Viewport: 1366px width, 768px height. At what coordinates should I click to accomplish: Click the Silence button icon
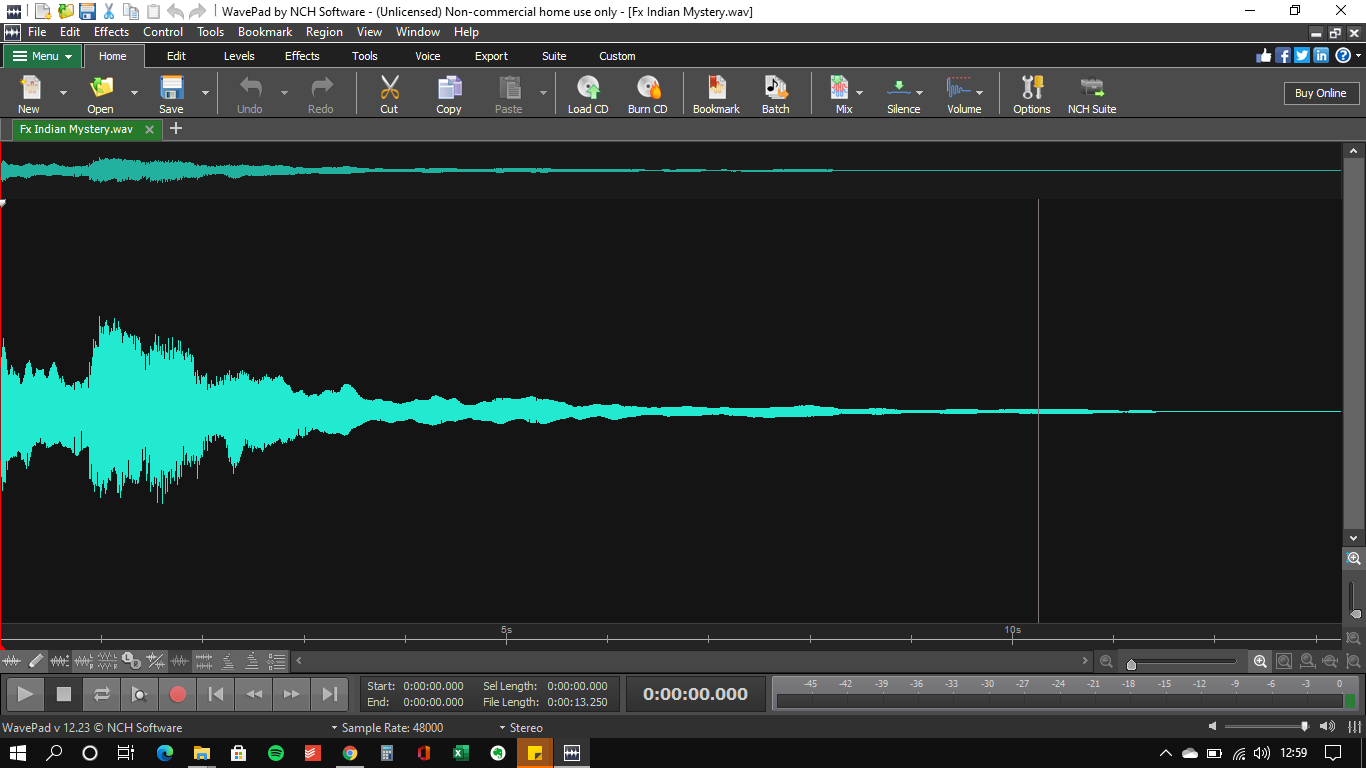point(899,88)
